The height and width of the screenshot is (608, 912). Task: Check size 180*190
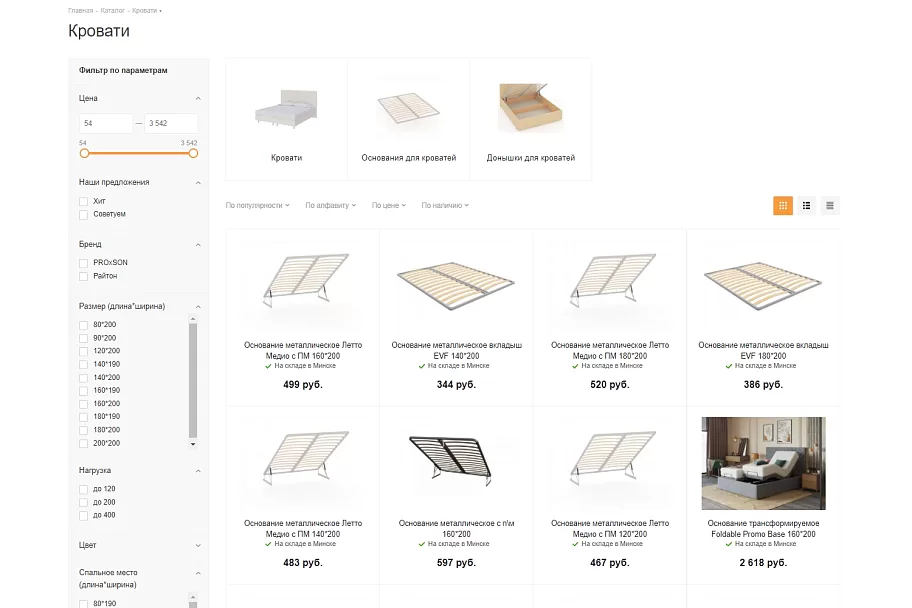[x=83, y=417]
